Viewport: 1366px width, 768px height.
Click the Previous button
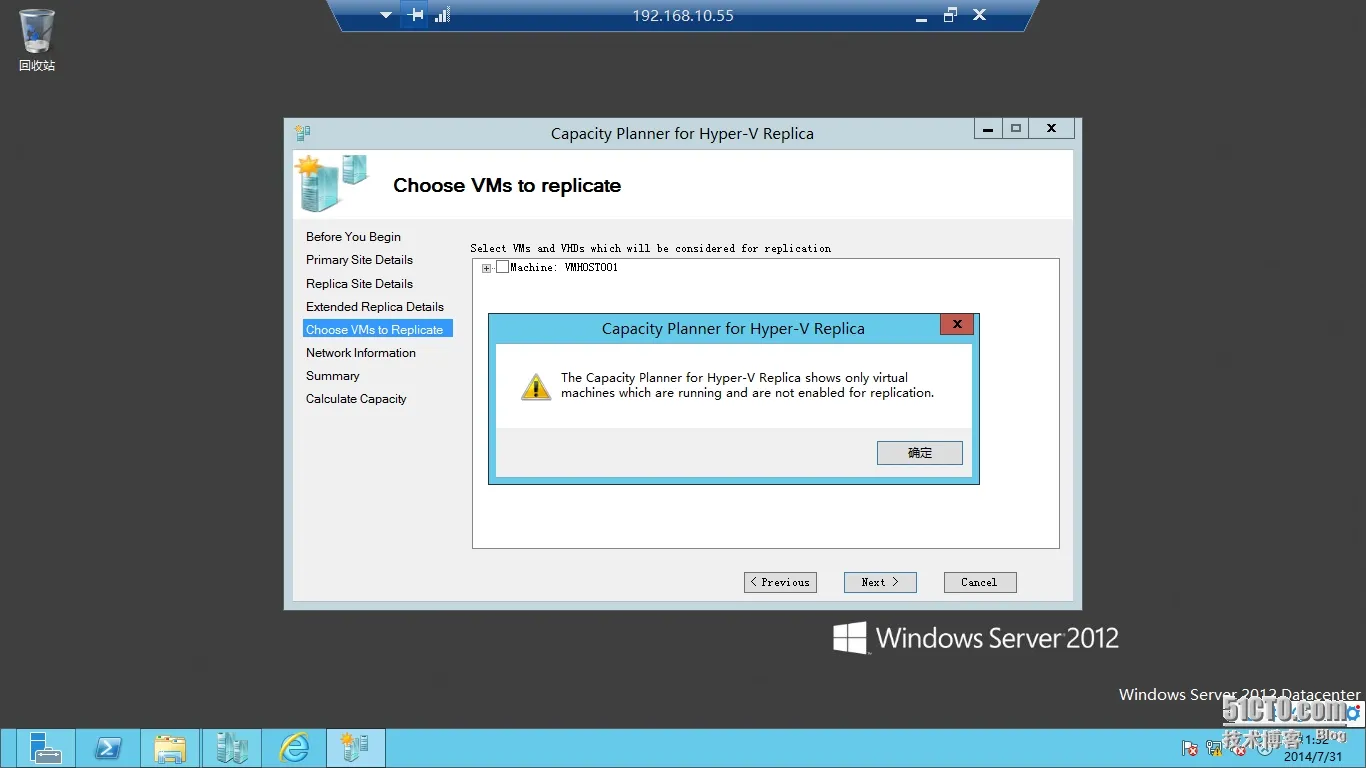pyautogui.click(x=780, y=582)
